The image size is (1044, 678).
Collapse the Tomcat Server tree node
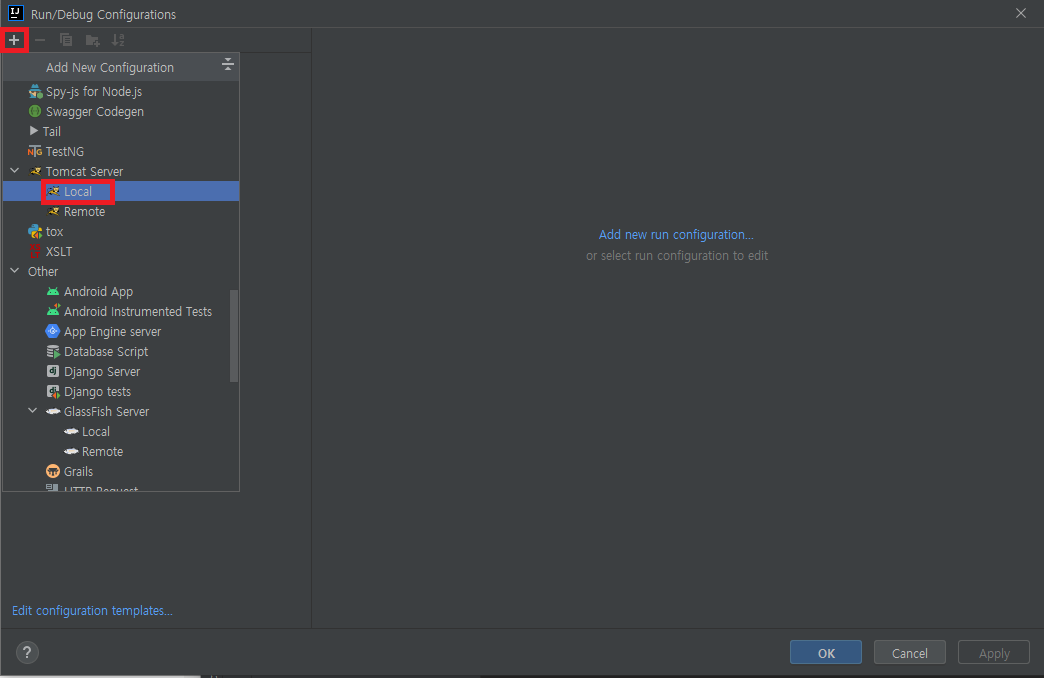[15, 171]
